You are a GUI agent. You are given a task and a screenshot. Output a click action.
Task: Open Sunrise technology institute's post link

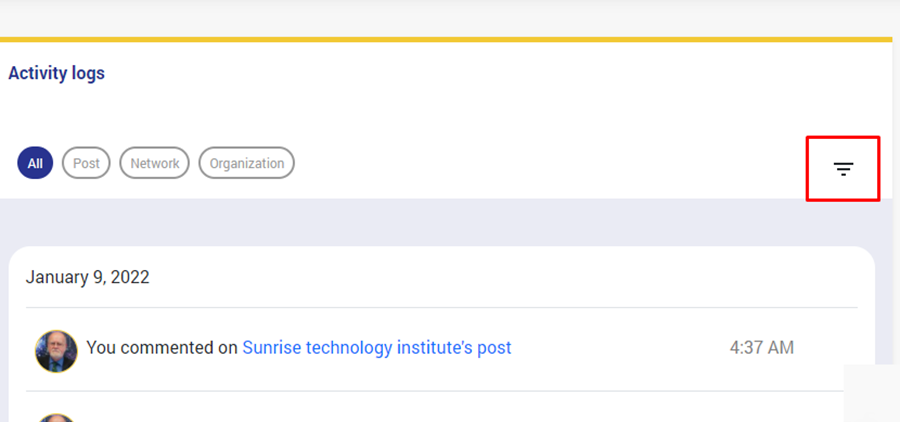(x=376, y=348)
